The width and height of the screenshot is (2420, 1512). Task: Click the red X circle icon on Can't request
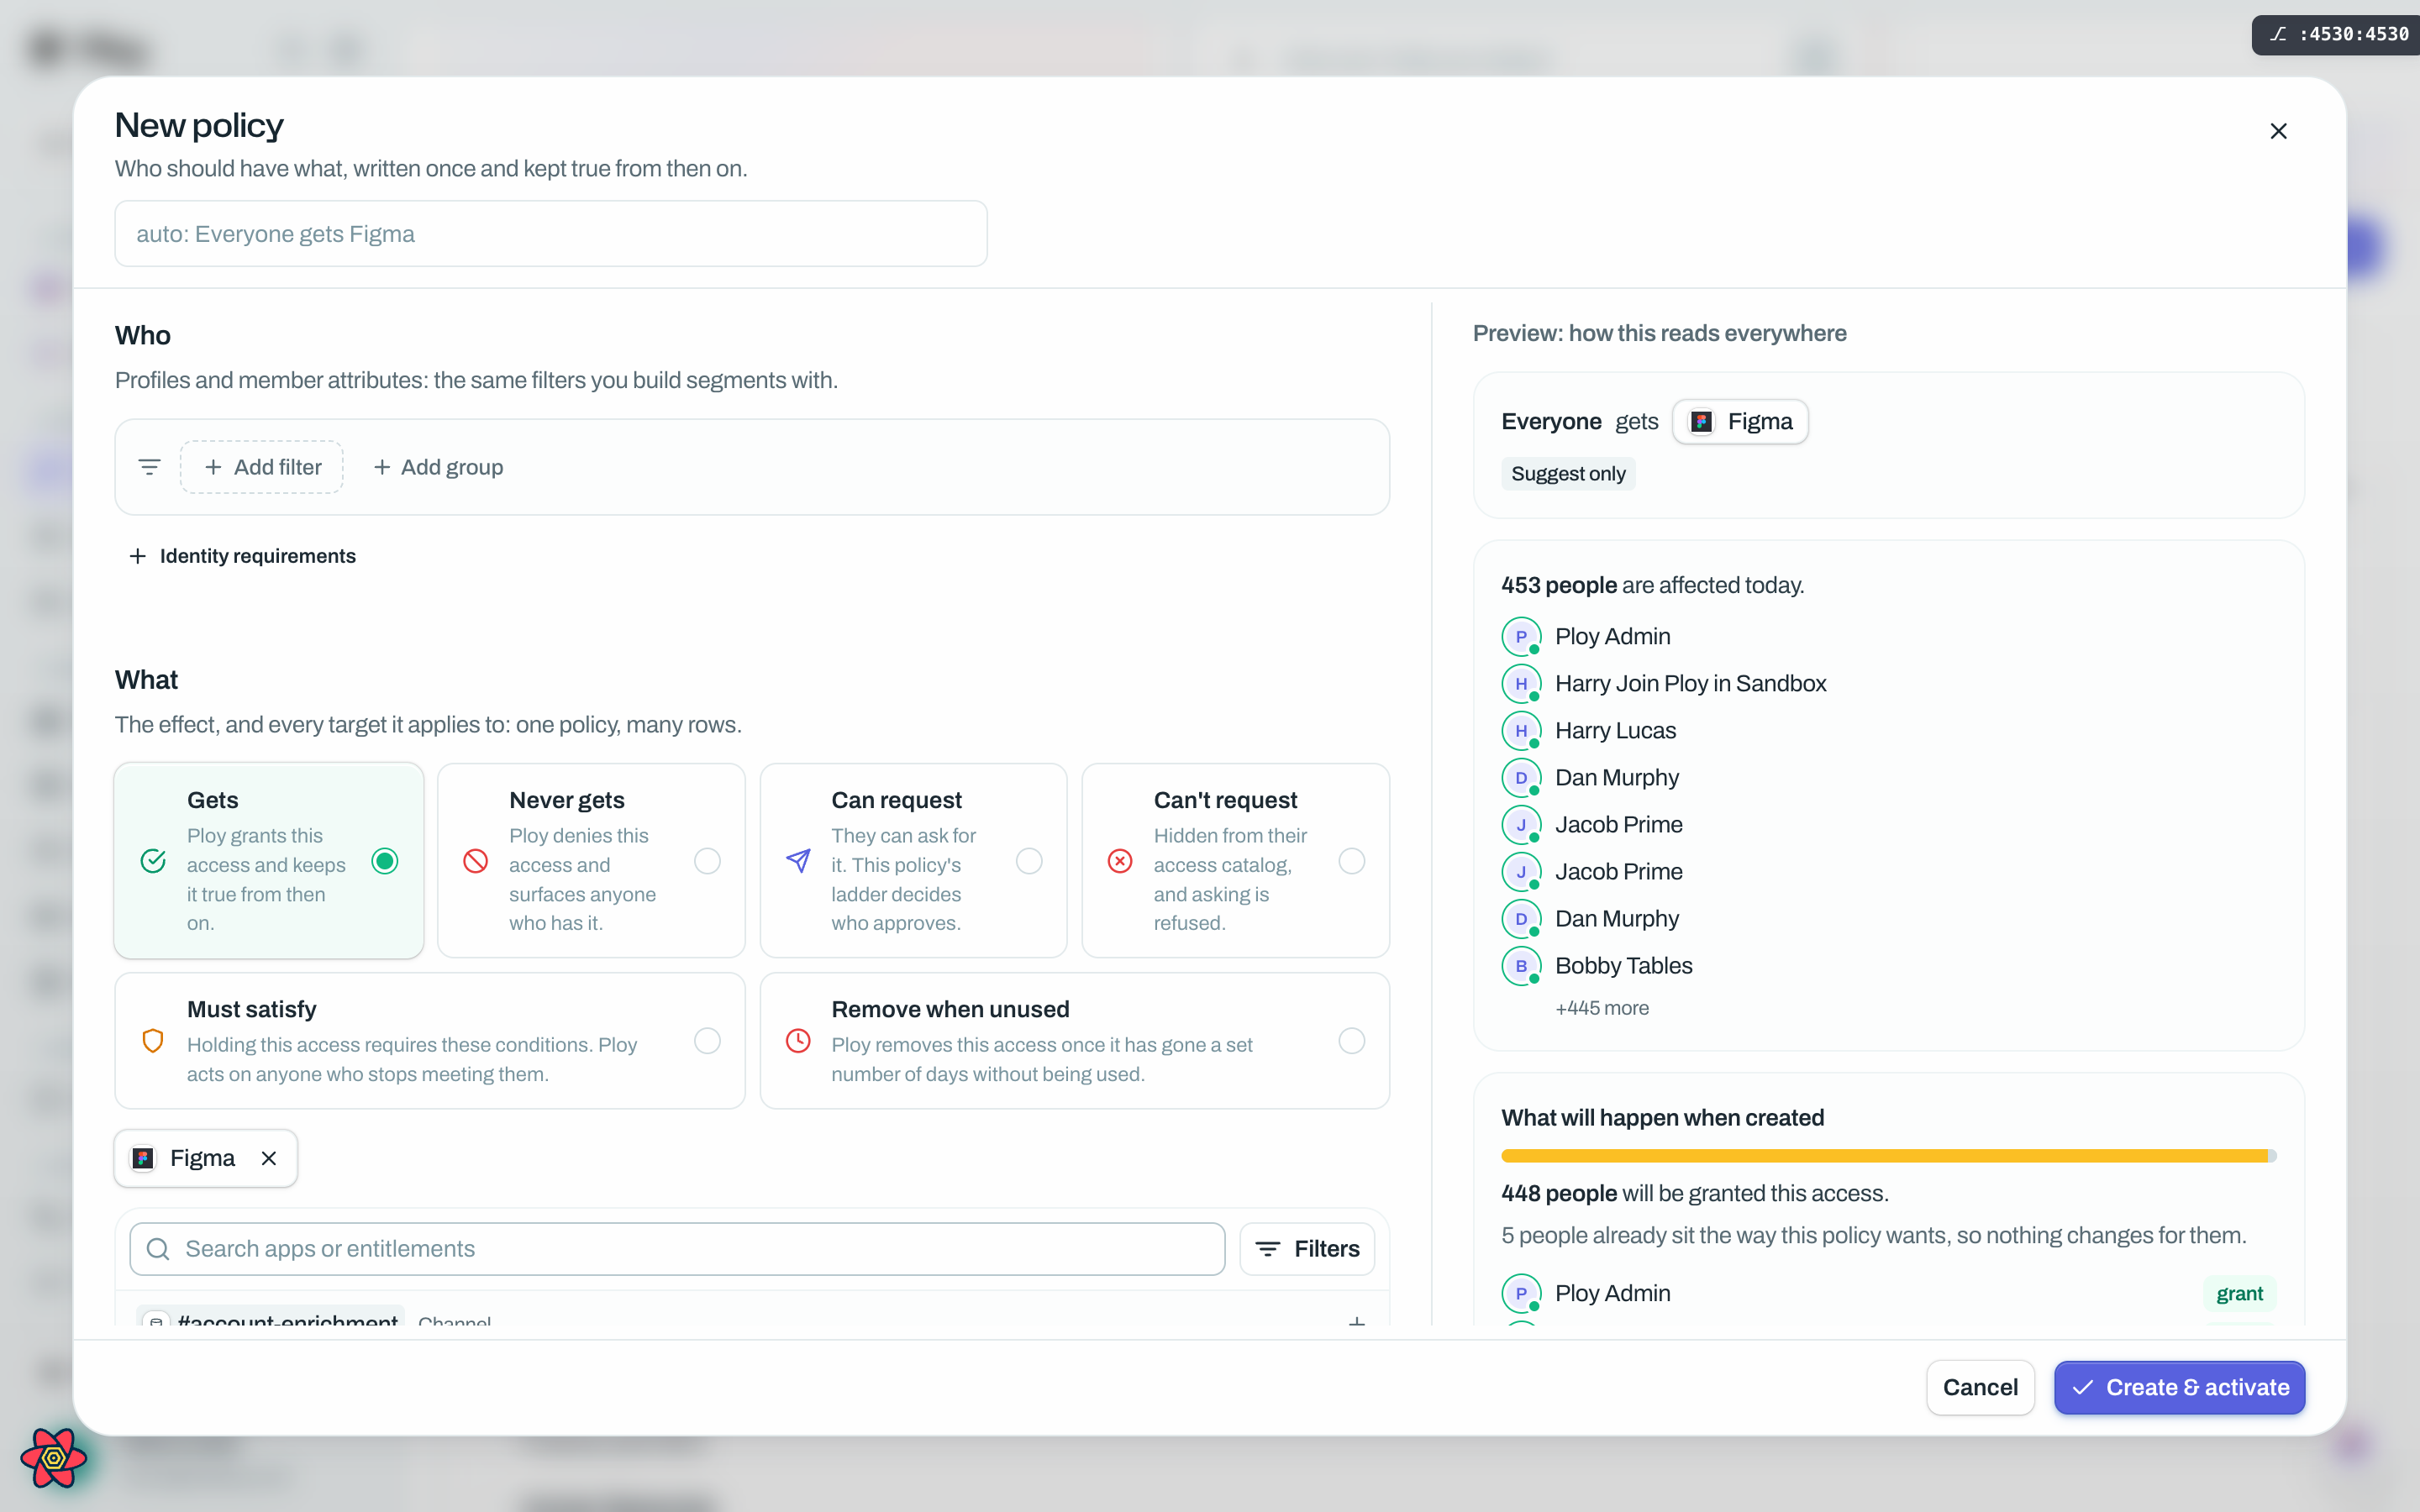tap(1120, 861)
